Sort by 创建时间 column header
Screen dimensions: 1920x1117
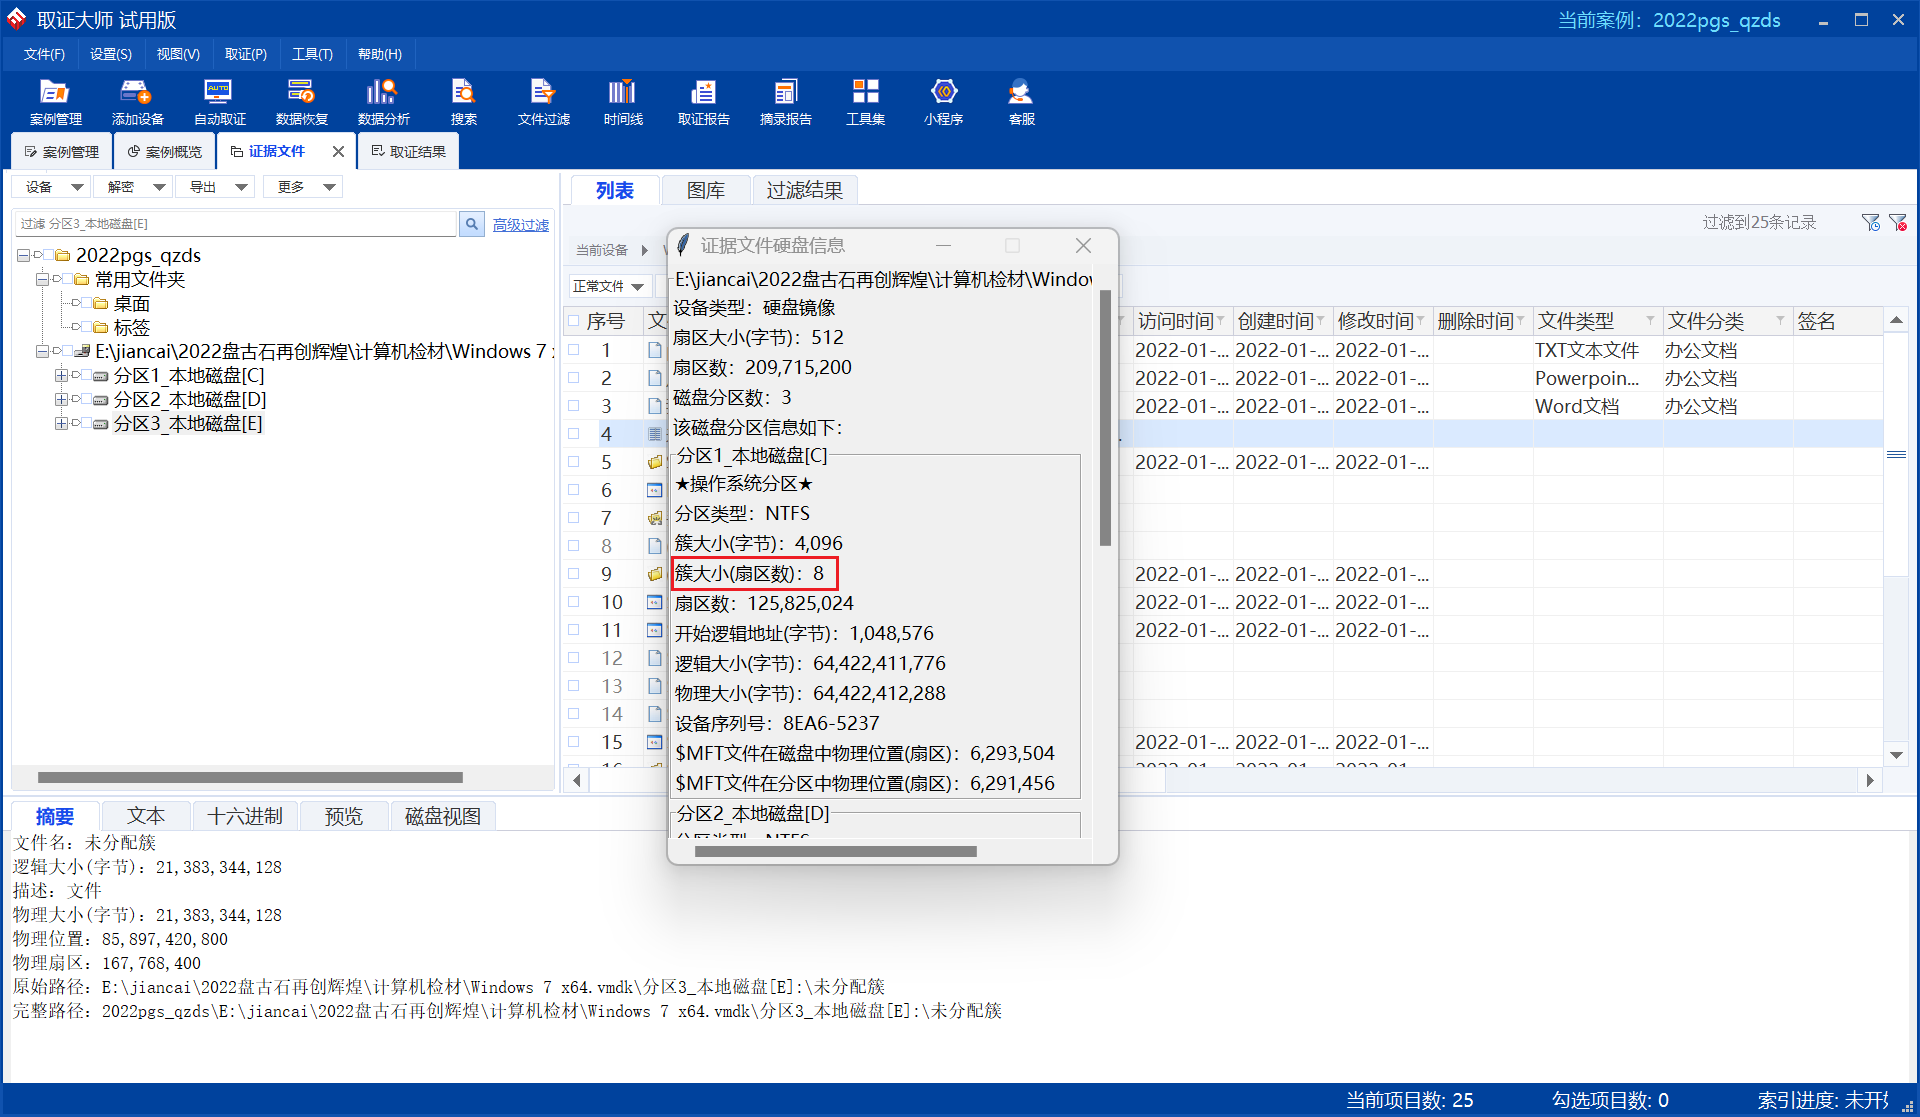[1281, 321]
